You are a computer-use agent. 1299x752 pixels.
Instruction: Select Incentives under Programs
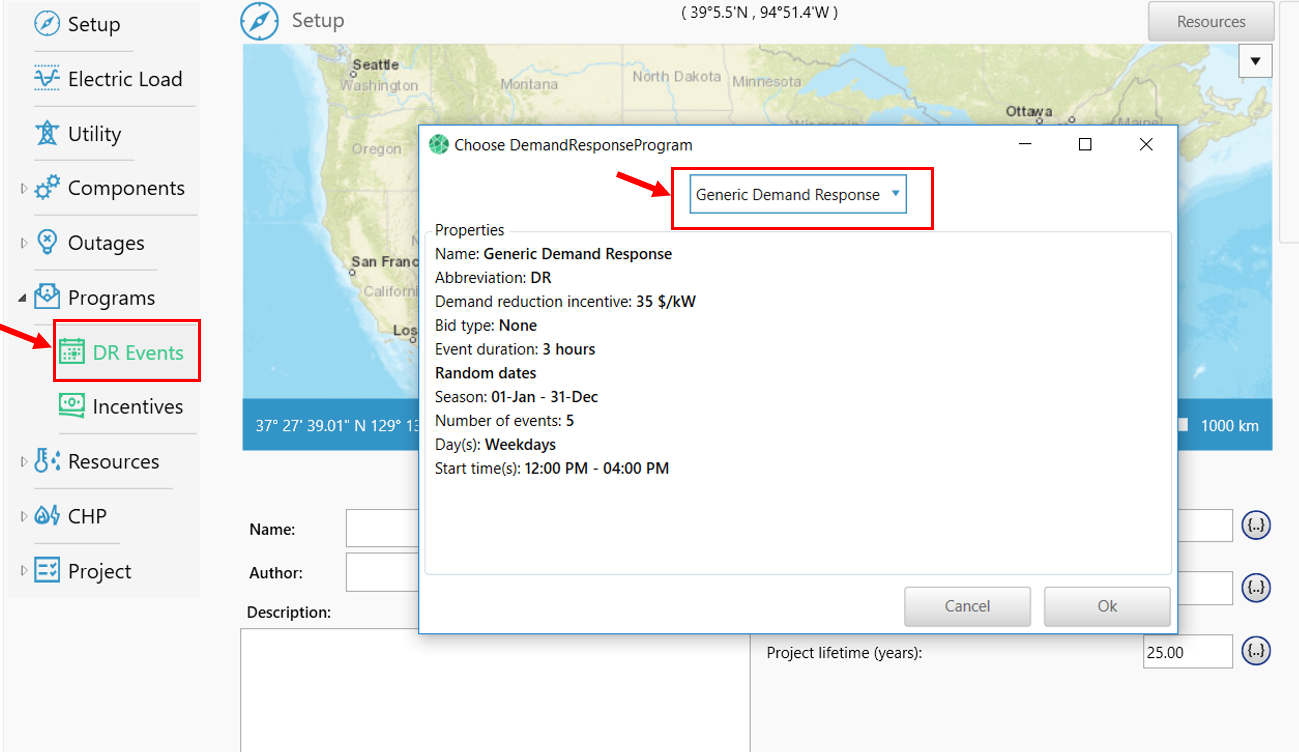(138, 407)
